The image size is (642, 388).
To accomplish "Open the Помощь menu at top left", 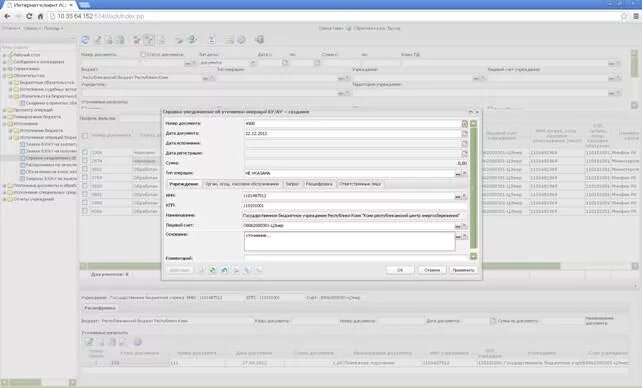I will [x=53, y=28].
